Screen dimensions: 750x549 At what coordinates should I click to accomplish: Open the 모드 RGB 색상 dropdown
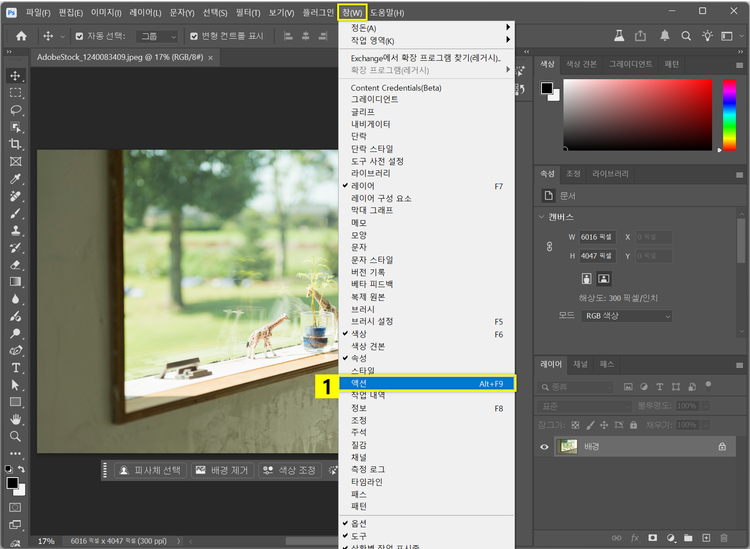click(x=626, y=316)
